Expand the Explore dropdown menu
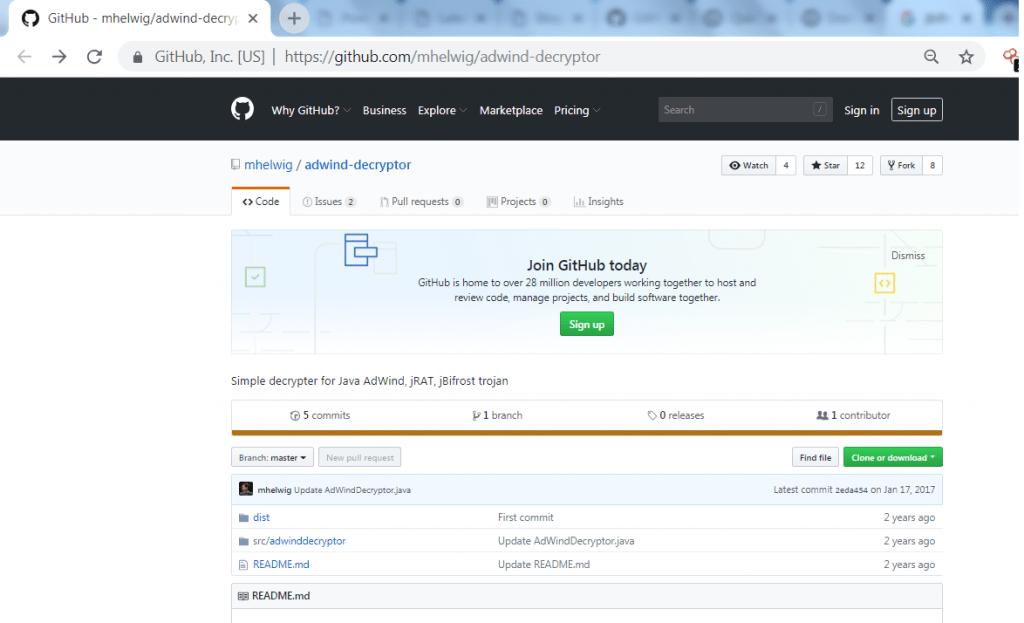Image resolution: width=1024 pixels, height=623 pixels. (442, 110)
